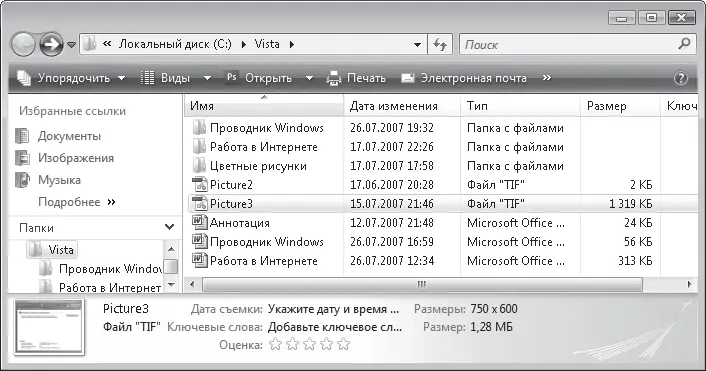Click the Изображения icon in favorites

point(23,158)
